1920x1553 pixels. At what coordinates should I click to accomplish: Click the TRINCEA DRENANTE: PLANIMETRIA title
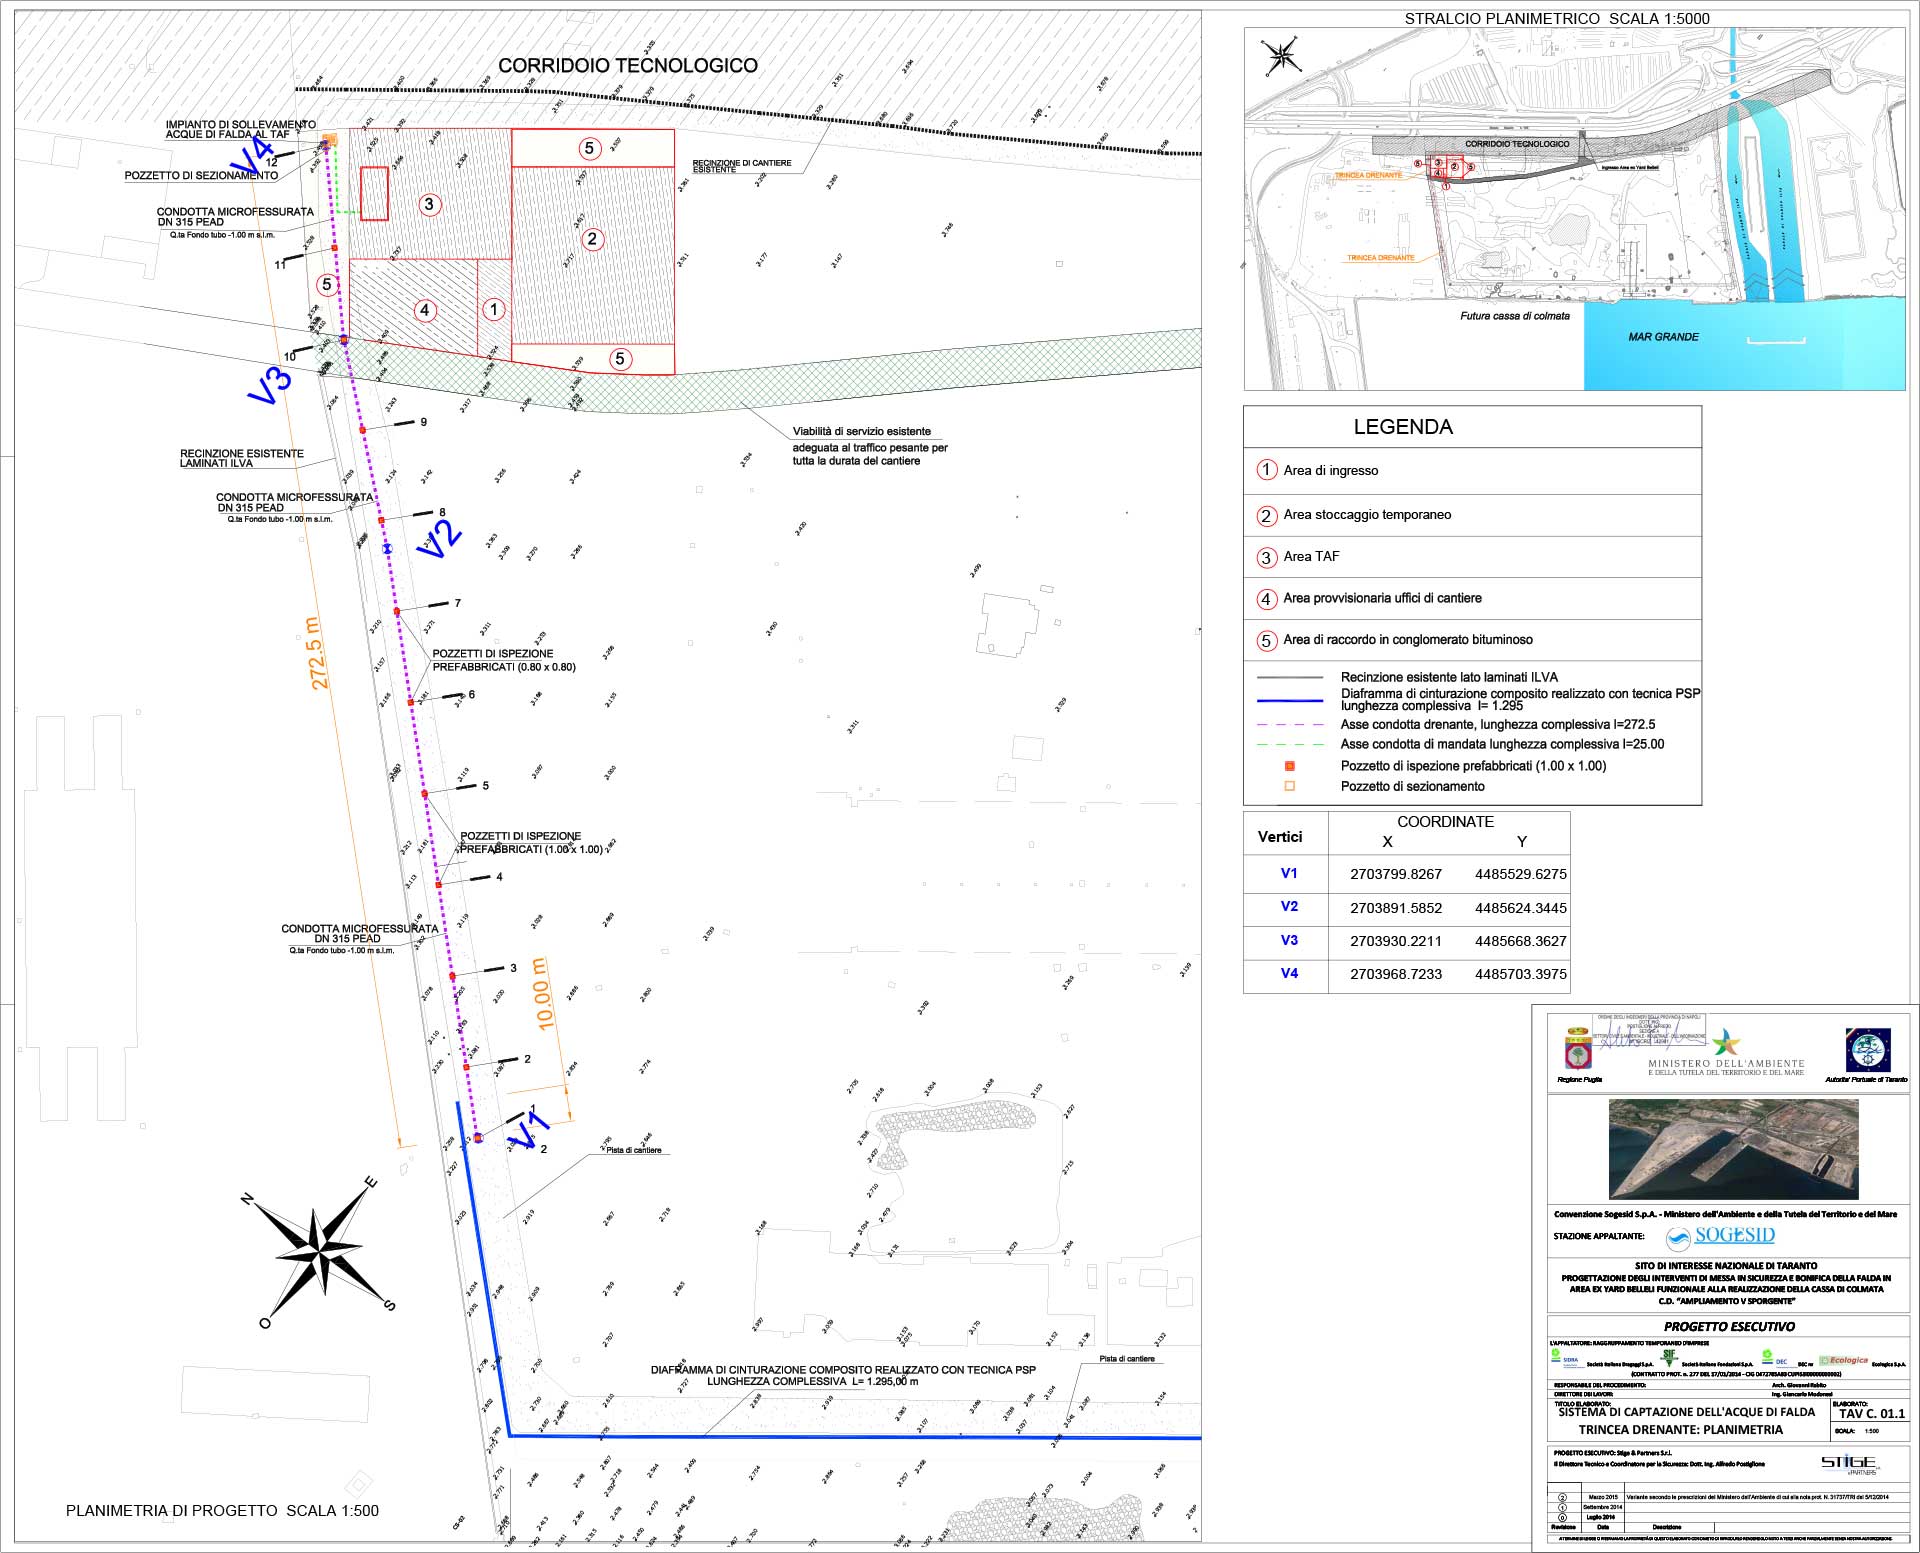[x=1680, y=1430]
